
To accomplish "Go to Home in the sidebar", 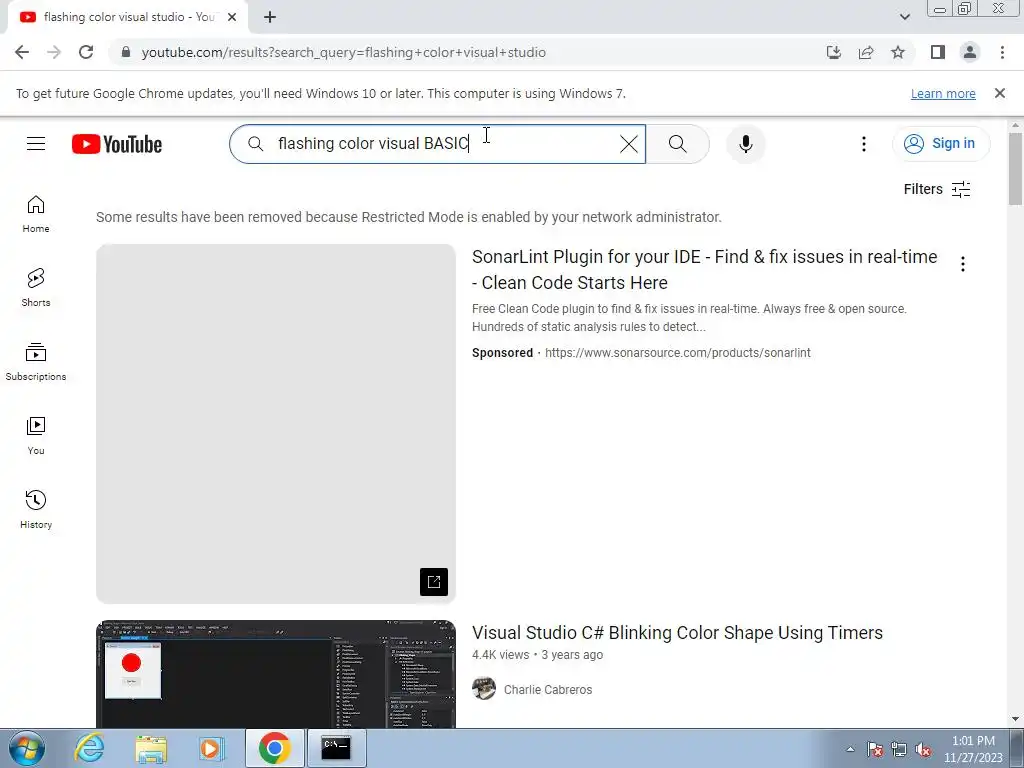I will 36,214.
